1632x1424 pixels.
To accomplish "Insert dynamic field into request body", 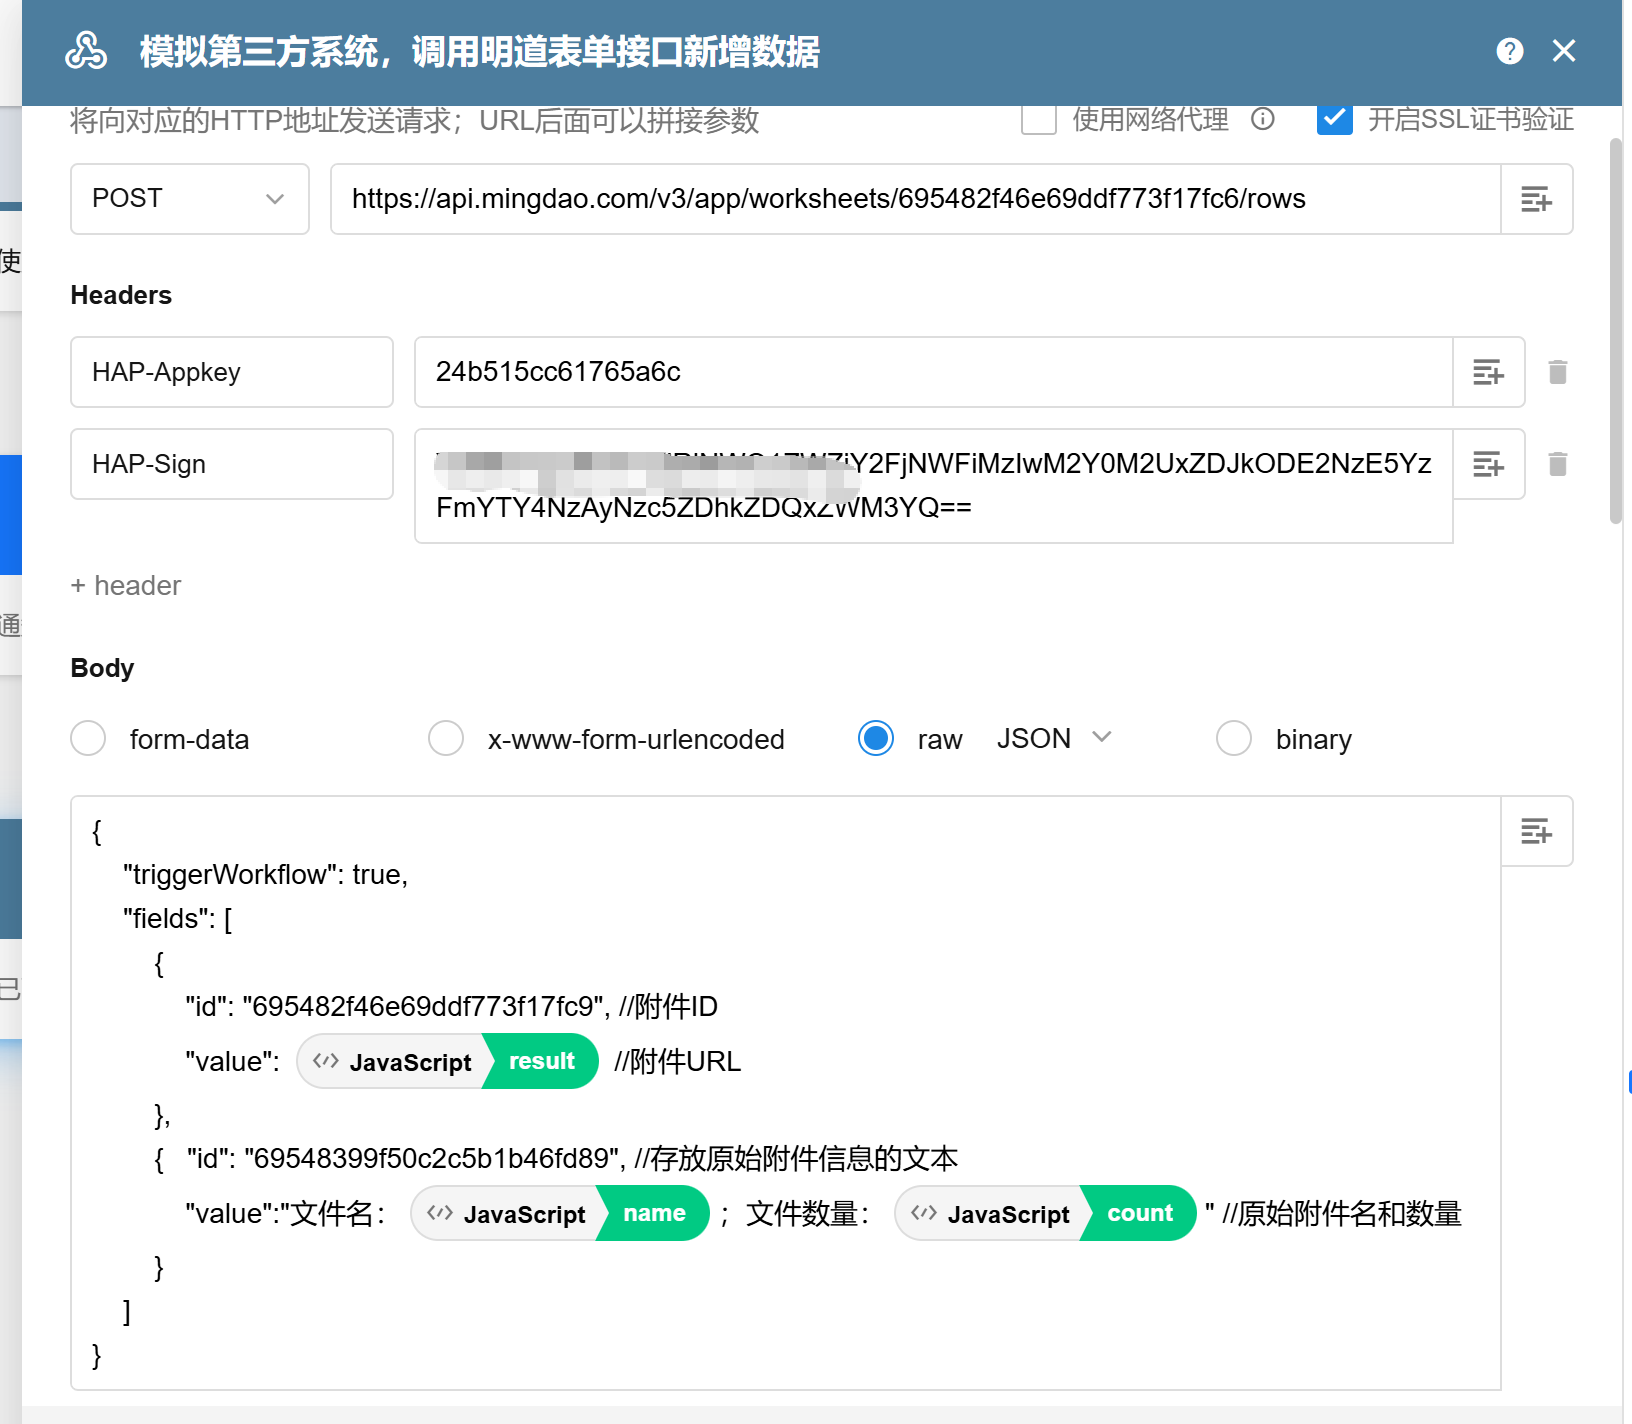I will [1536, 831].
